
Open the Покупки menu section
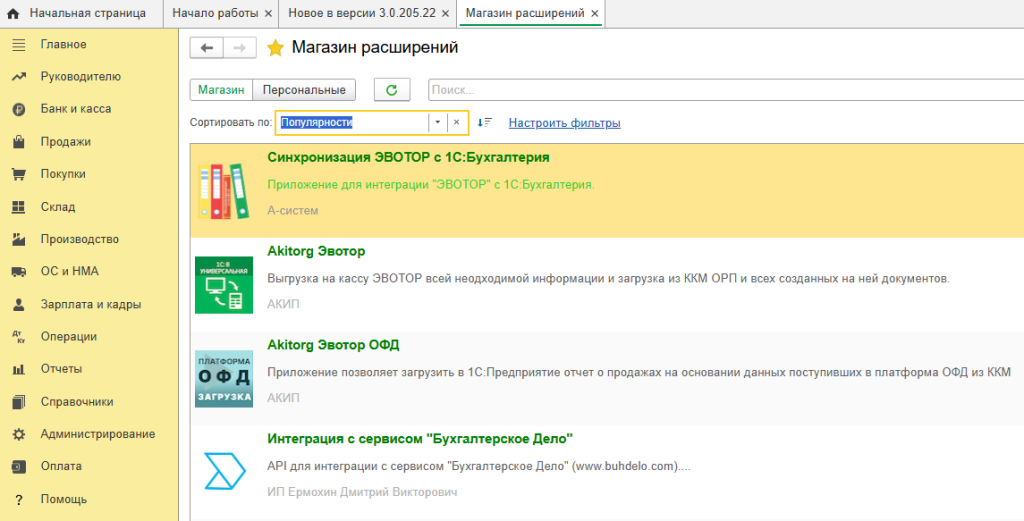63,174
